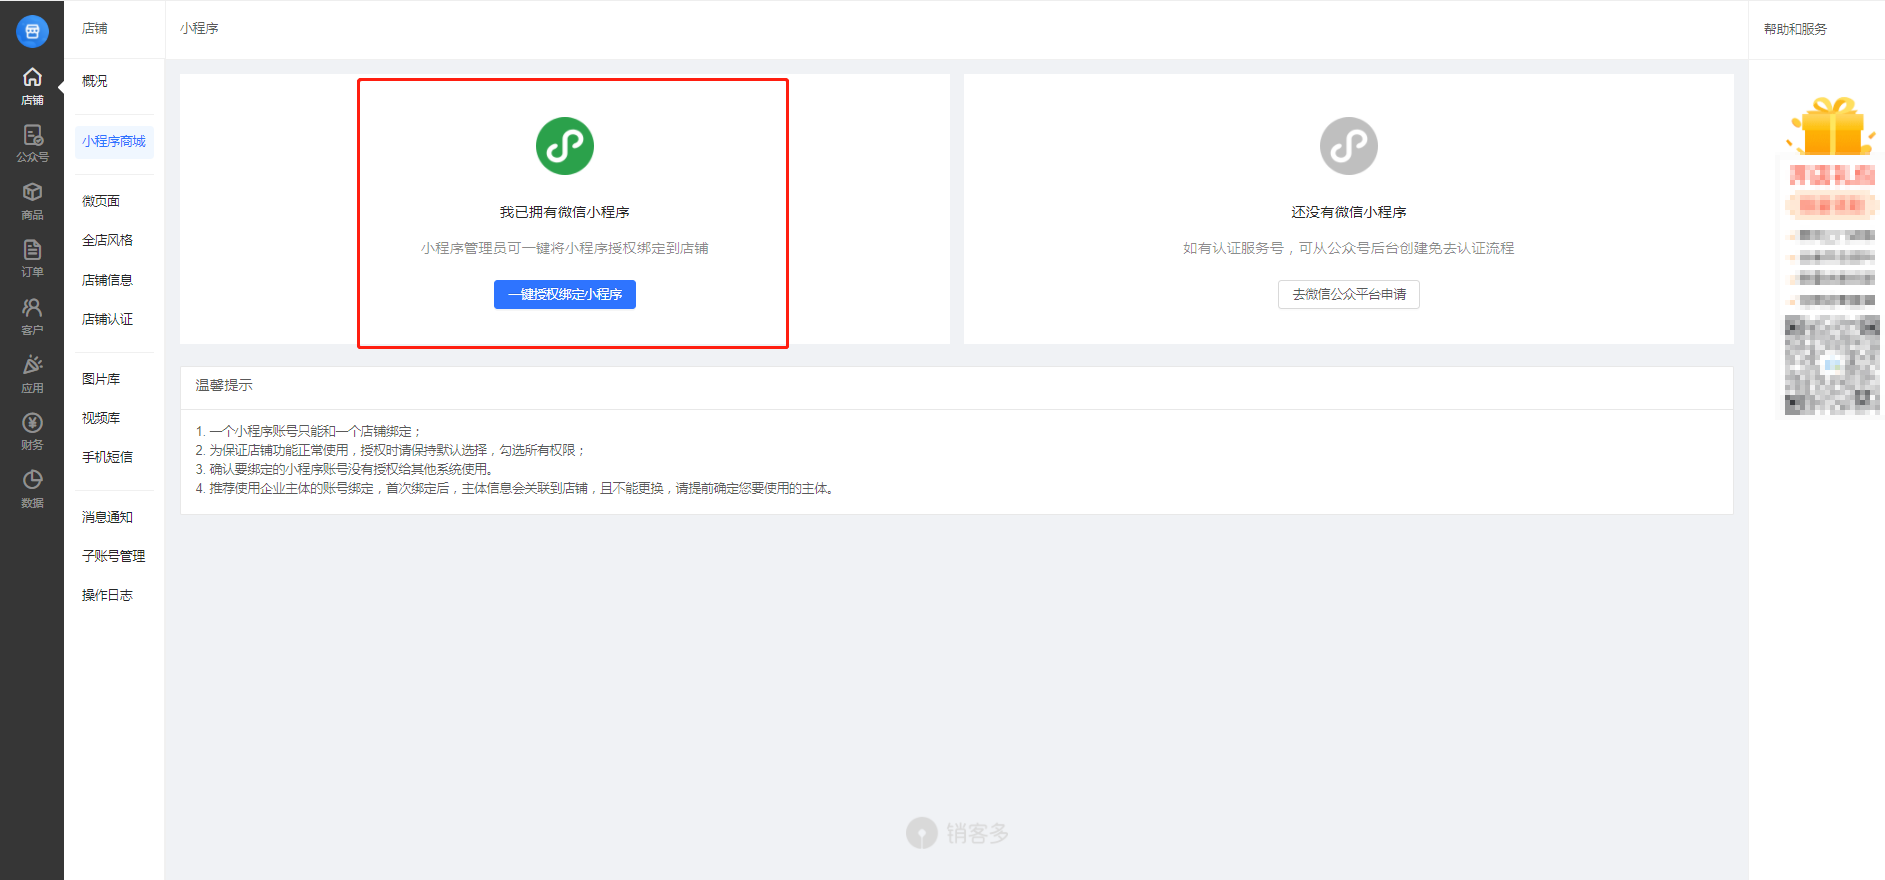The width and height of the screenshot is (1885, 880).
Task: Click the 店铺 home icon in sidebar
Action: pos(32,78)
